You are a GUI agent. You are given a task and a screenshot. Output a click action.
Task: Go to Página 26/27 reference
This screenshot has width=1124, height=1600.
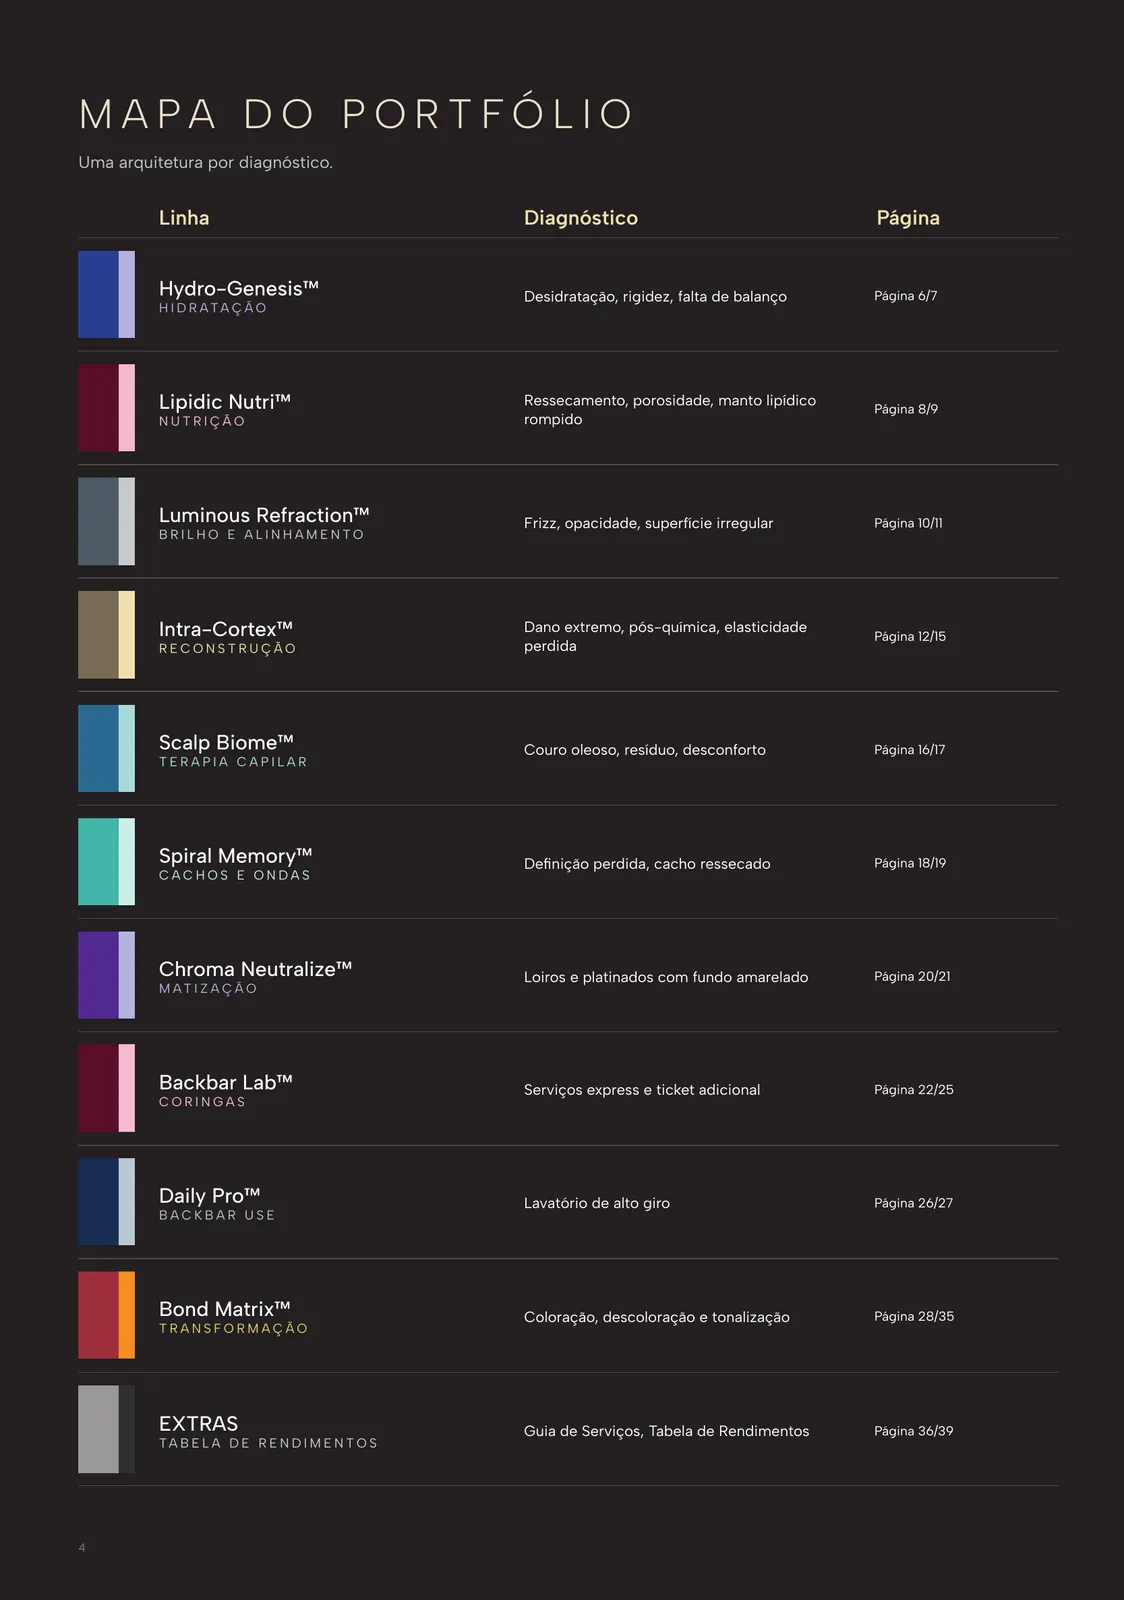point(914,1203)
